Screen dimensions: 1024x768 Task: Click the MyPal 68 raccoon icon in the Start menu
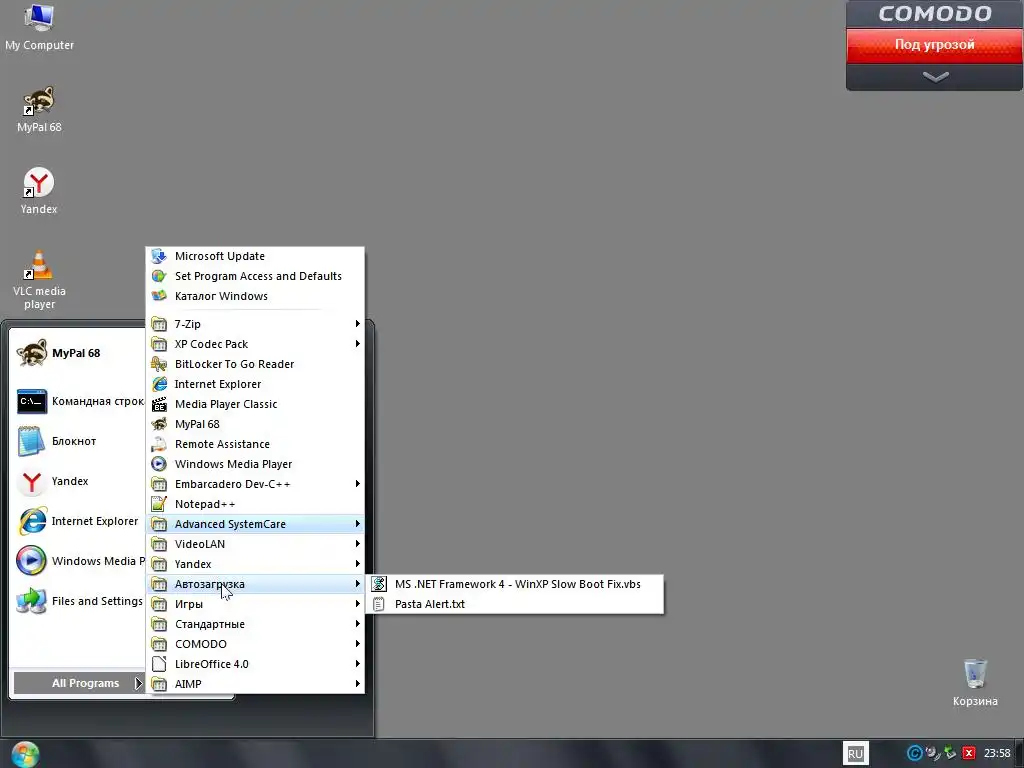[31, 353]
